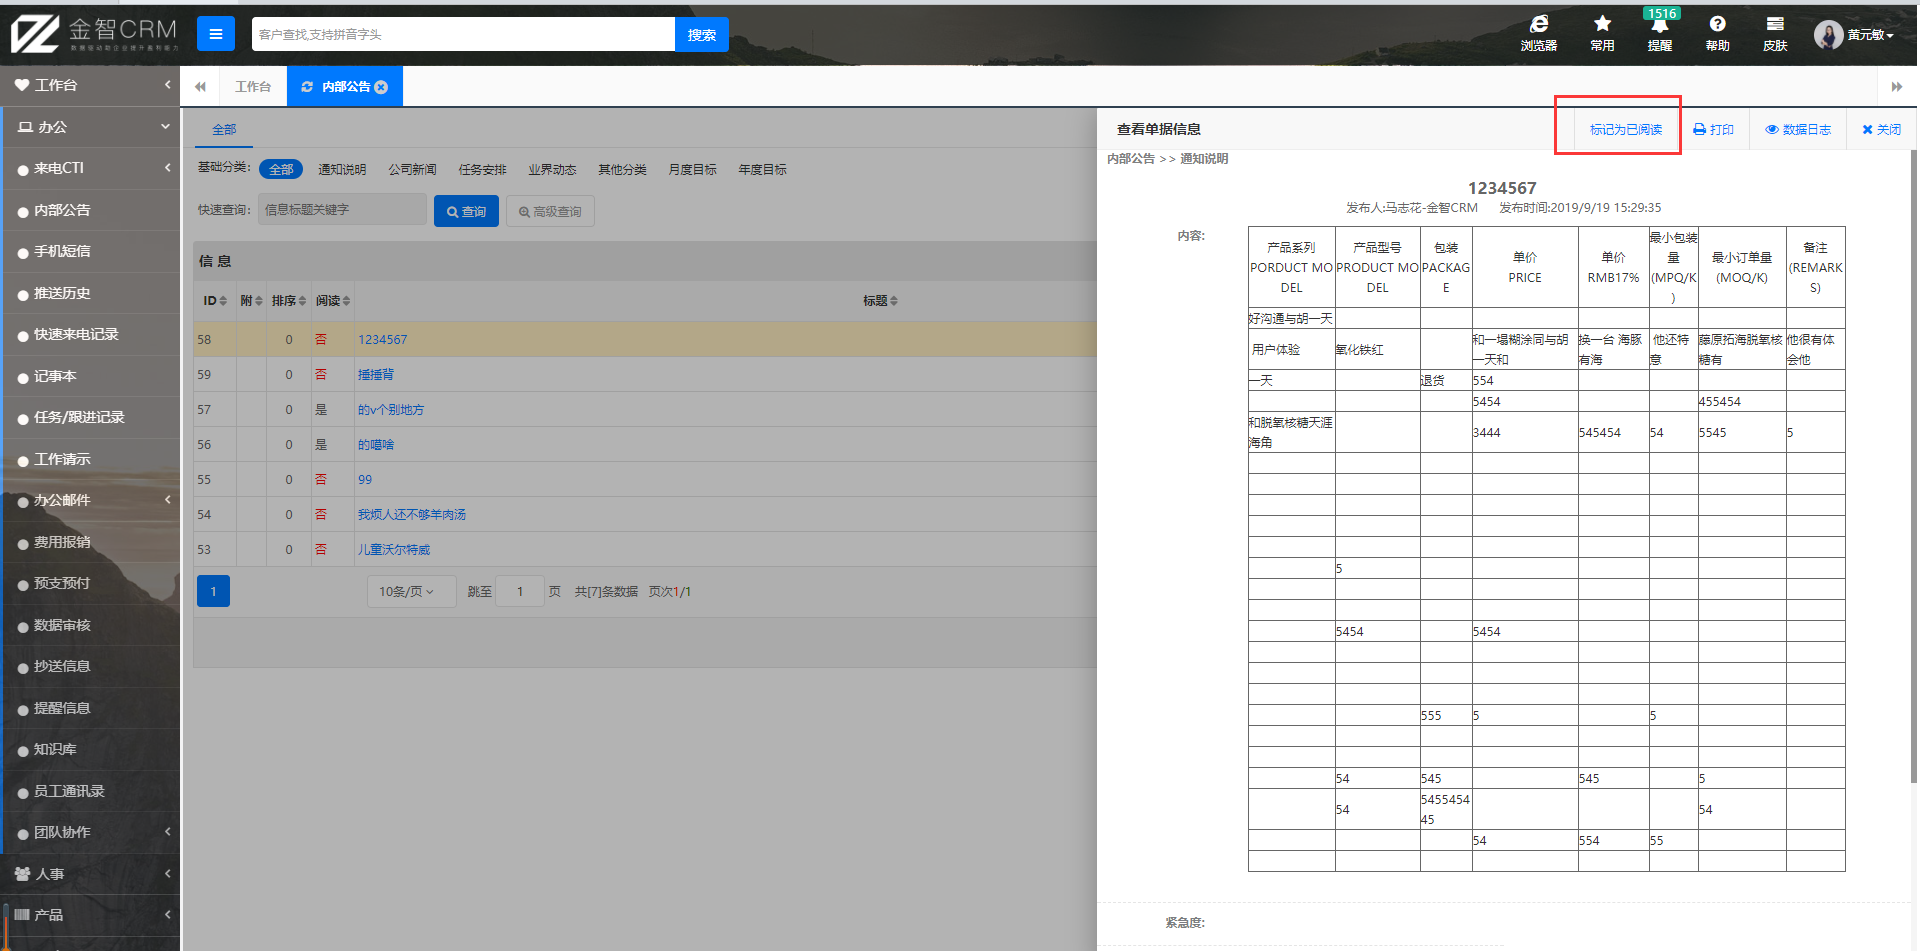Close the 内部公告 tab with its x icon
This screenshot has width=1920, height=951.
(381, 87)
